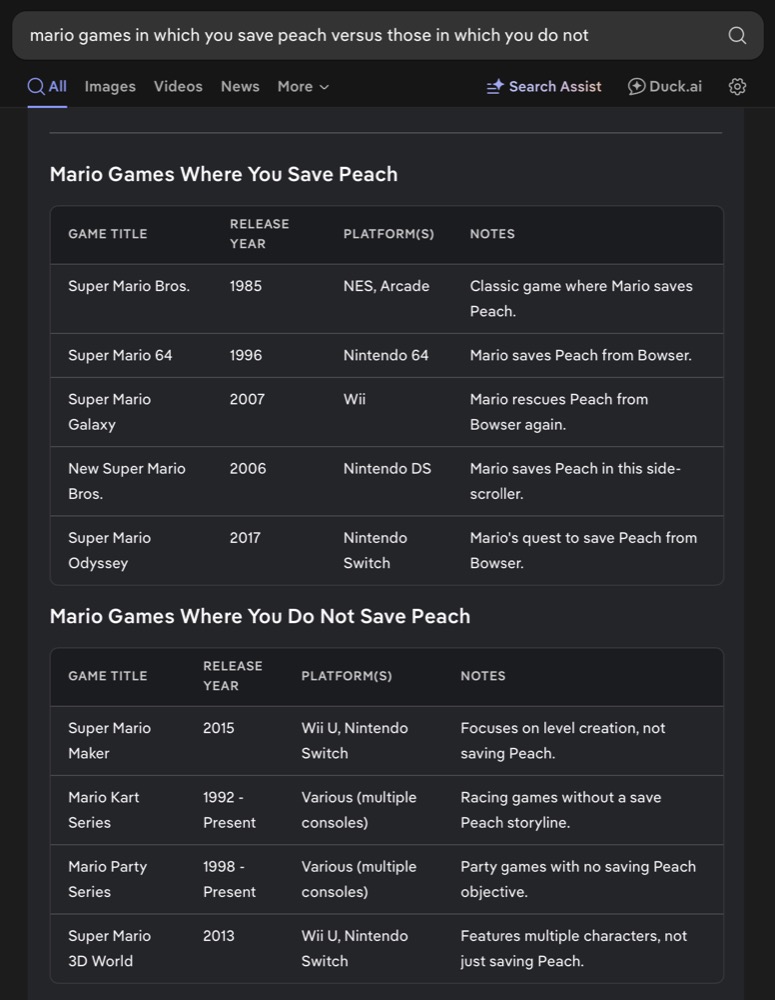This screenshot has height=1000, width=775.
Task: Click the Super Mario Bros. row title
Action: click(x=129, y=286)
